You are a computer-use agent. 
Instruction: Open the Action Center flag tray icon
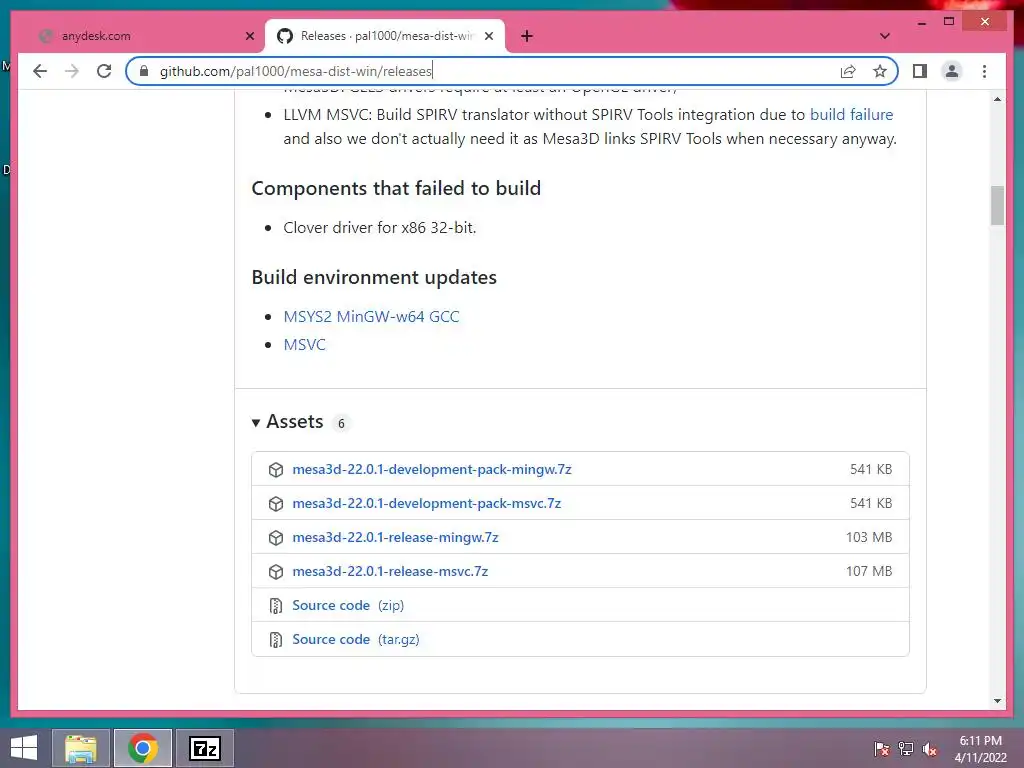[882, 749]
